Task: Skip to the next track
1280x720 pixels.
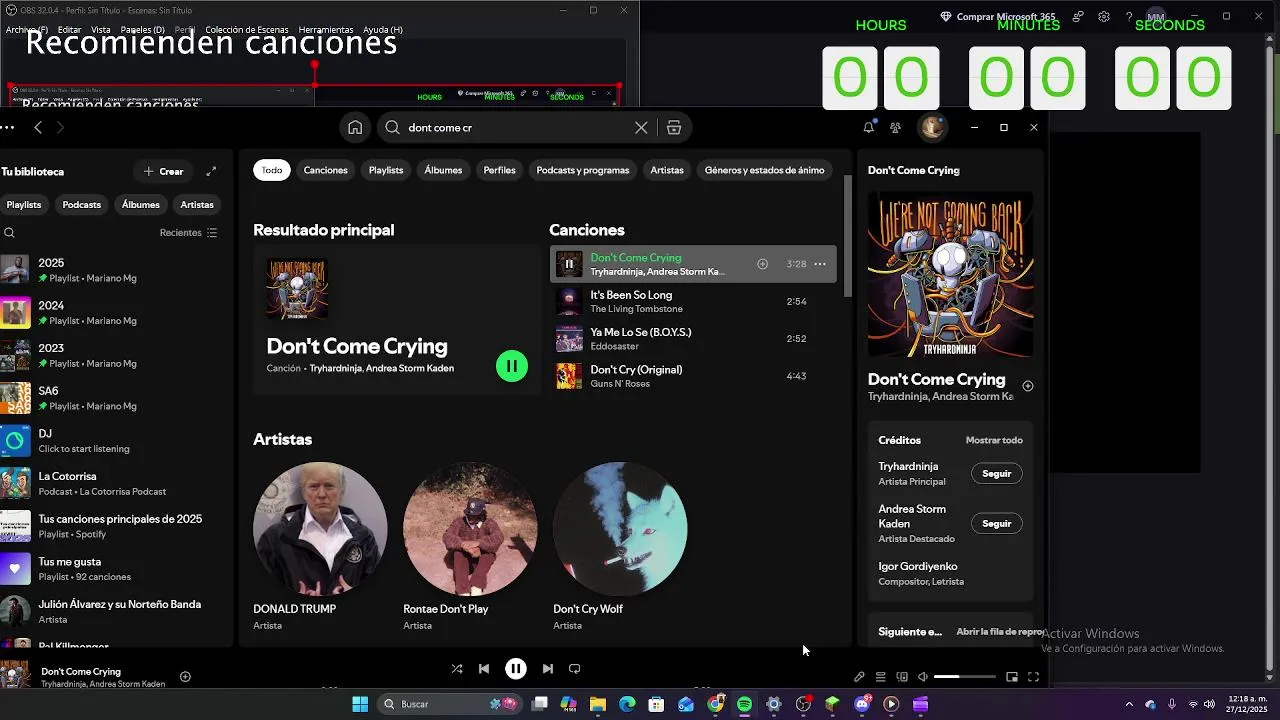Action: click(547, 669)
